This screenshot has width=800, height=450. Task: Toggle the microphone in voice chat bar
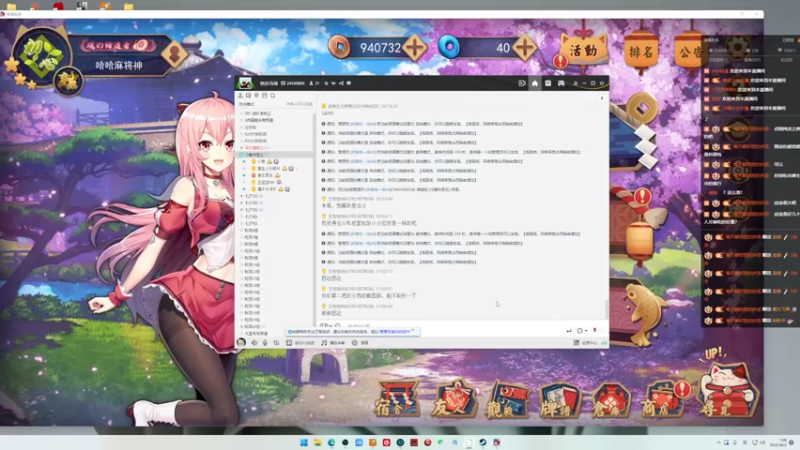[x=265, y=343]
